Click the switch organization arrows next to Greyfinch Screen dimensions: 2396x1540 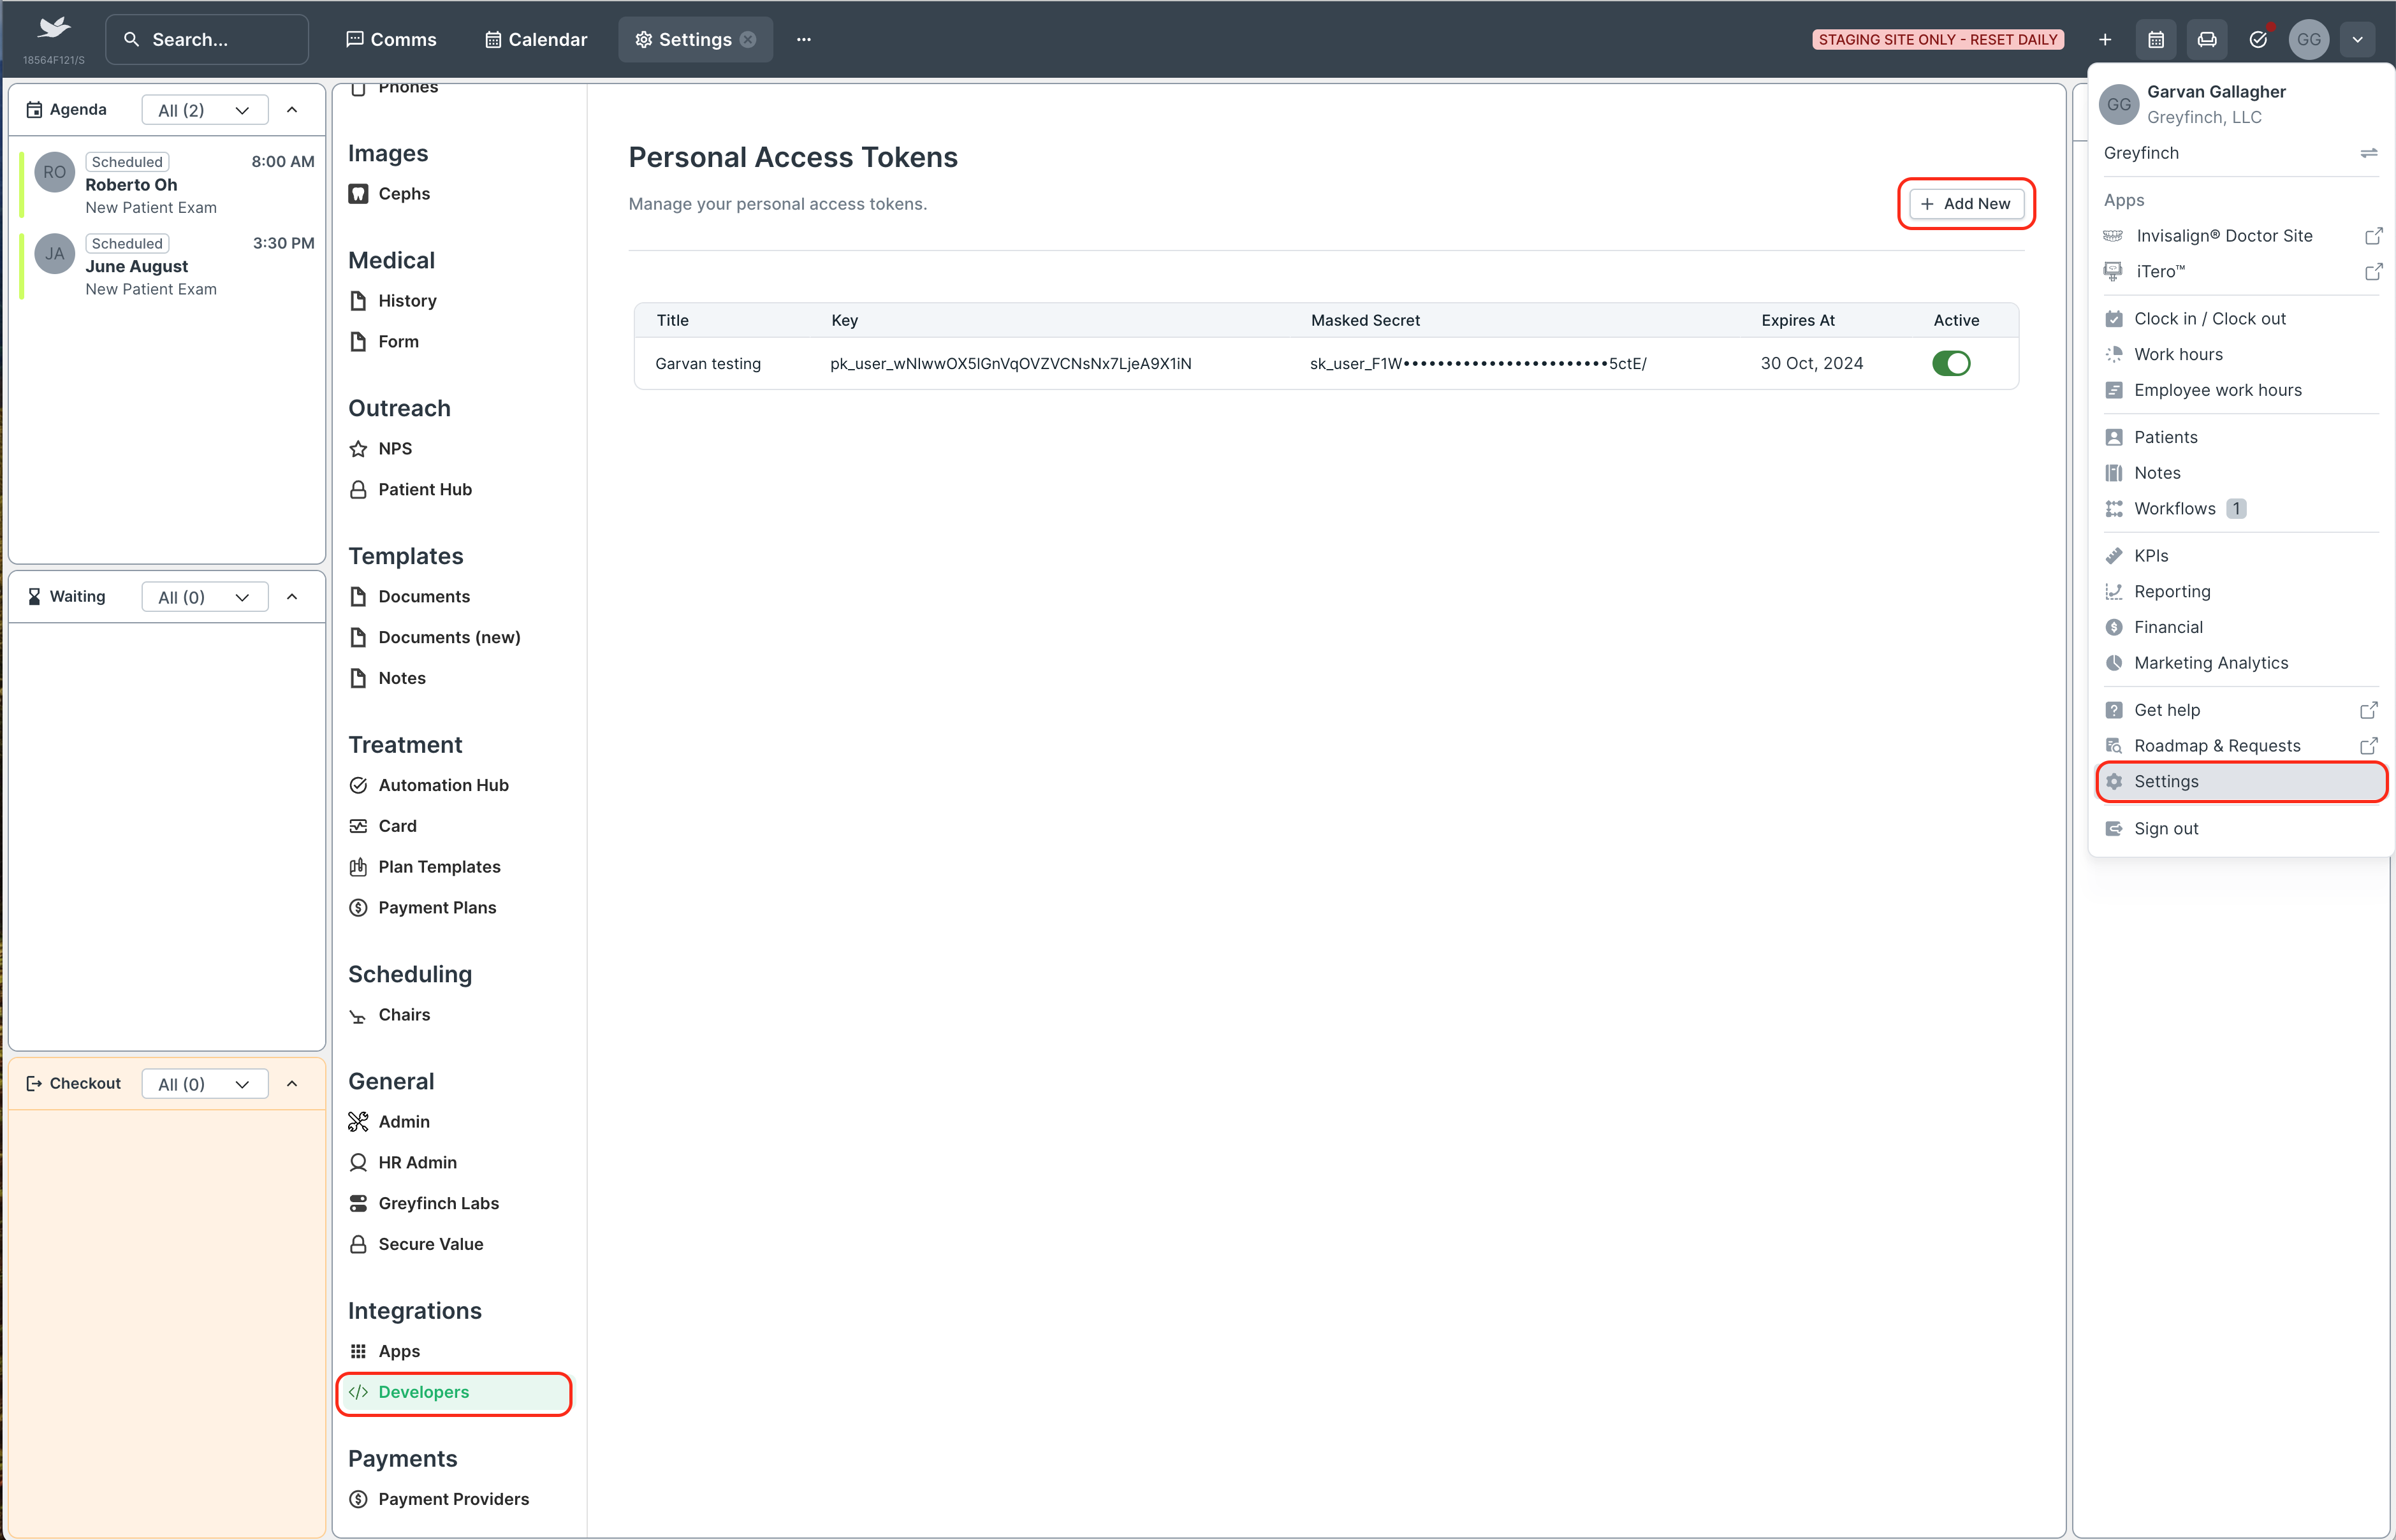(x=2369, y=153)
